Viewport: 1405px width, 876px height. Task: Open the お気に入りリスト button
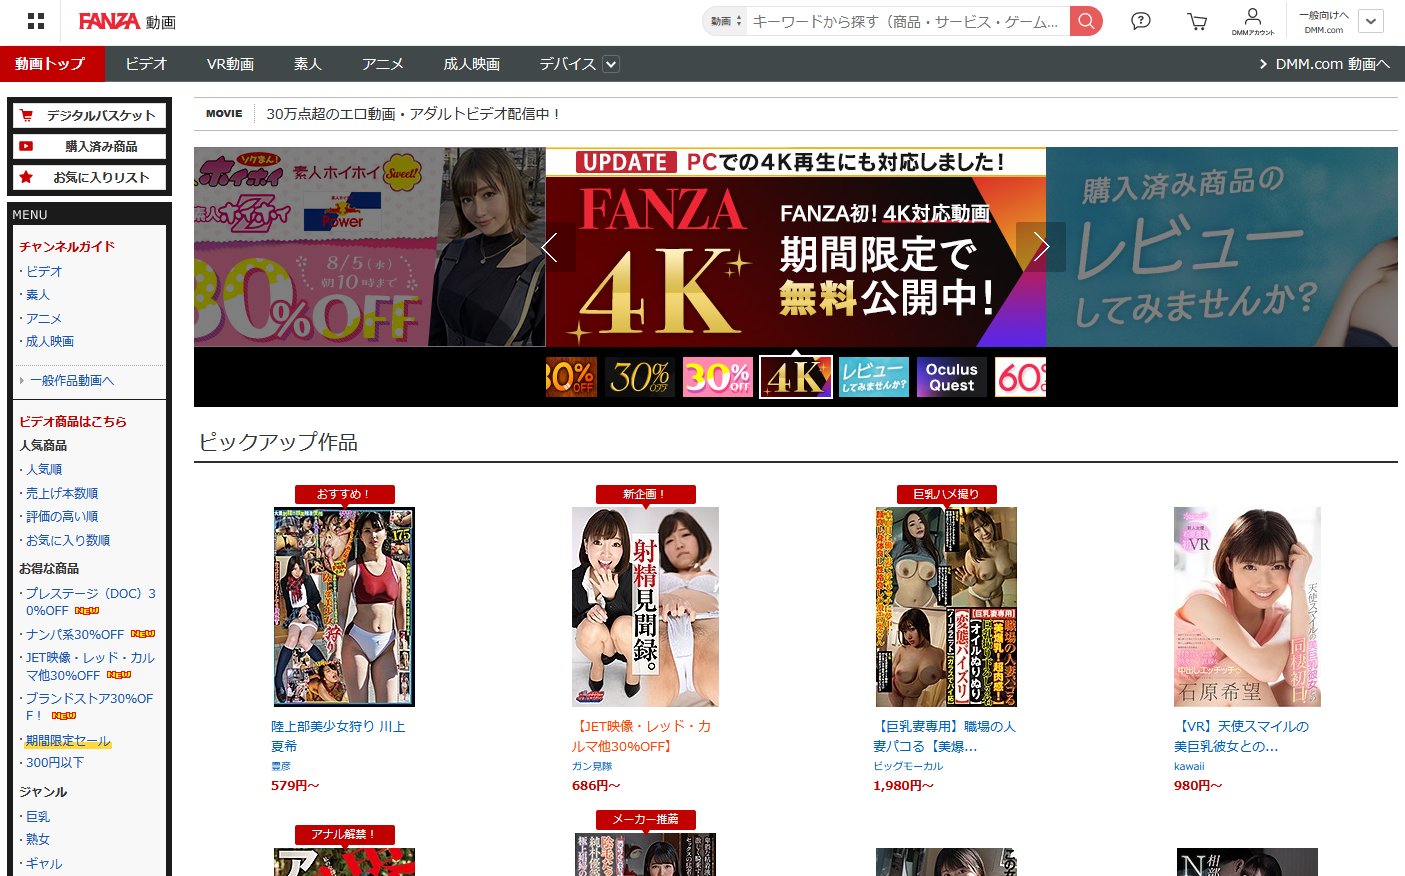point(89,177)
